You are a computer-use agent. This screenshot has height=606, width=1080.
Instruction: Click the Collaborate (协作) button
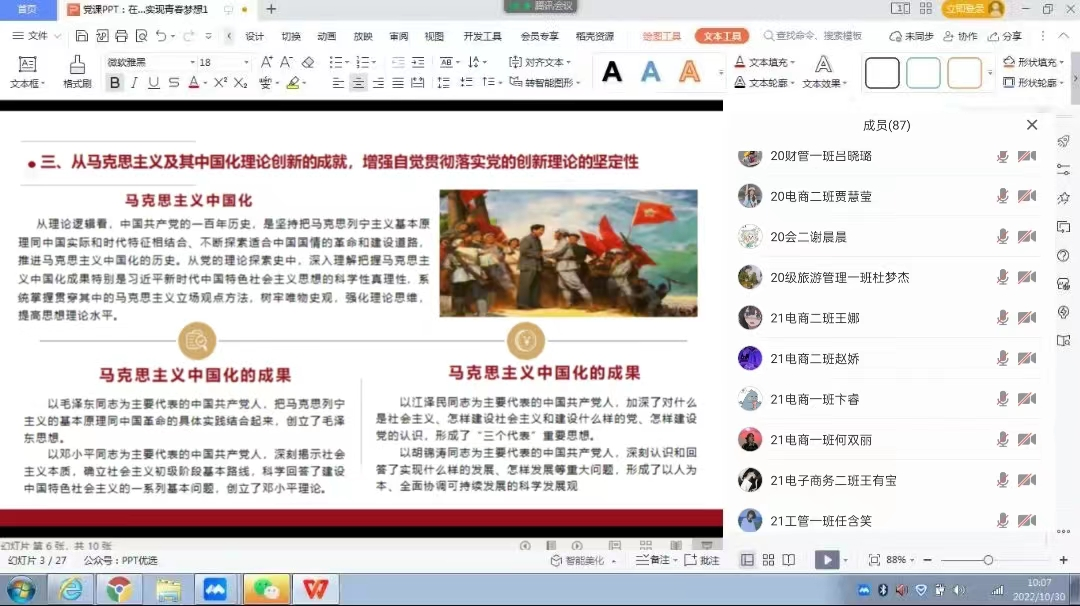[x=961, y=36]
